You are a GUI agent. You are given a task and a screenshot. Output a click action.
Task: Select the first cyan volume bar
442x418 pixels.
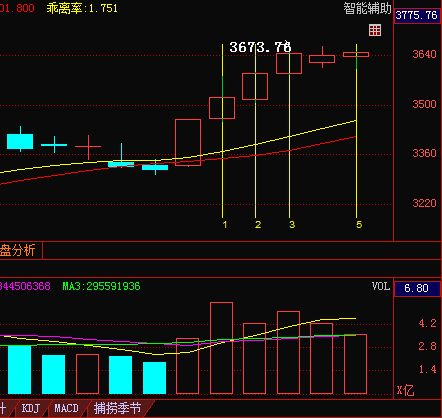pyautogui.click(x=19, y=370)
